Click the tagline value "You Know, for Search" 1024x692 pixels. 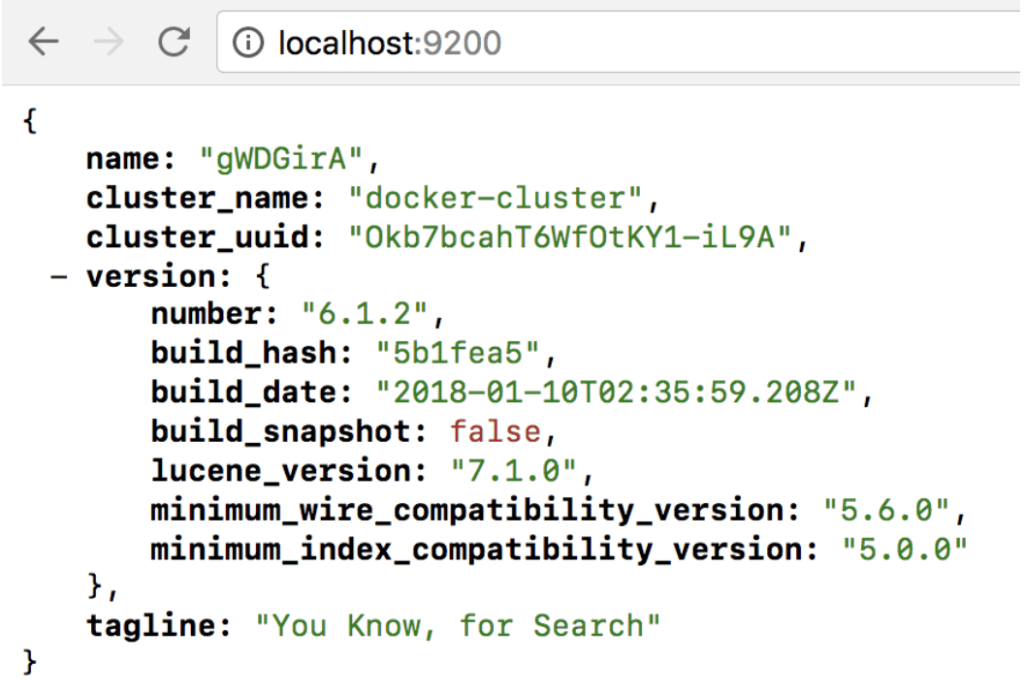click(x=458, y=625)
